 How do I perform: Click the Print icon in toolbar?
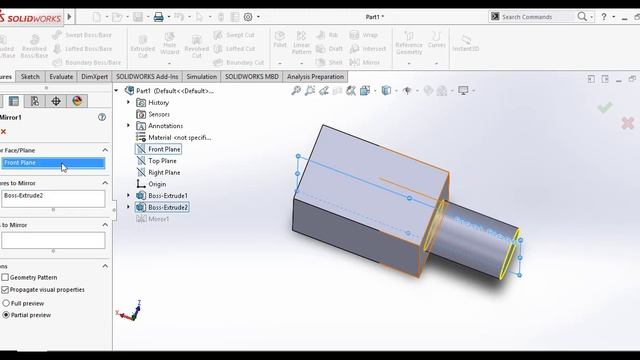(159, 17)
